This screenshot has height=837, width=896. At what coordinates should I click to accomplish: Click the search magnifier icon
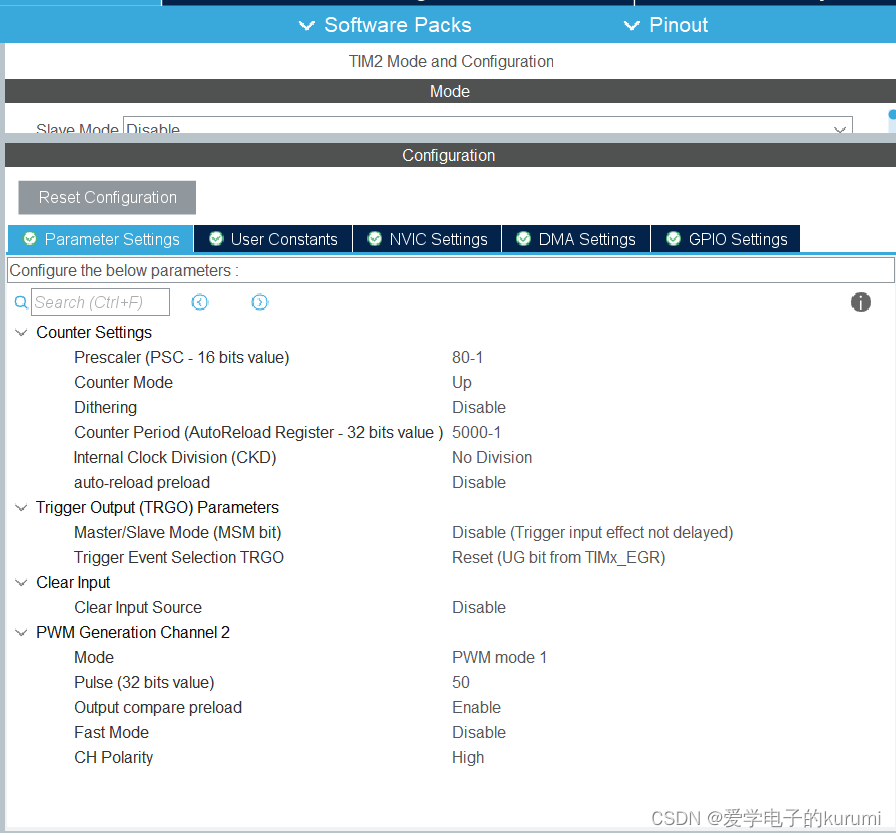[21, 302]
